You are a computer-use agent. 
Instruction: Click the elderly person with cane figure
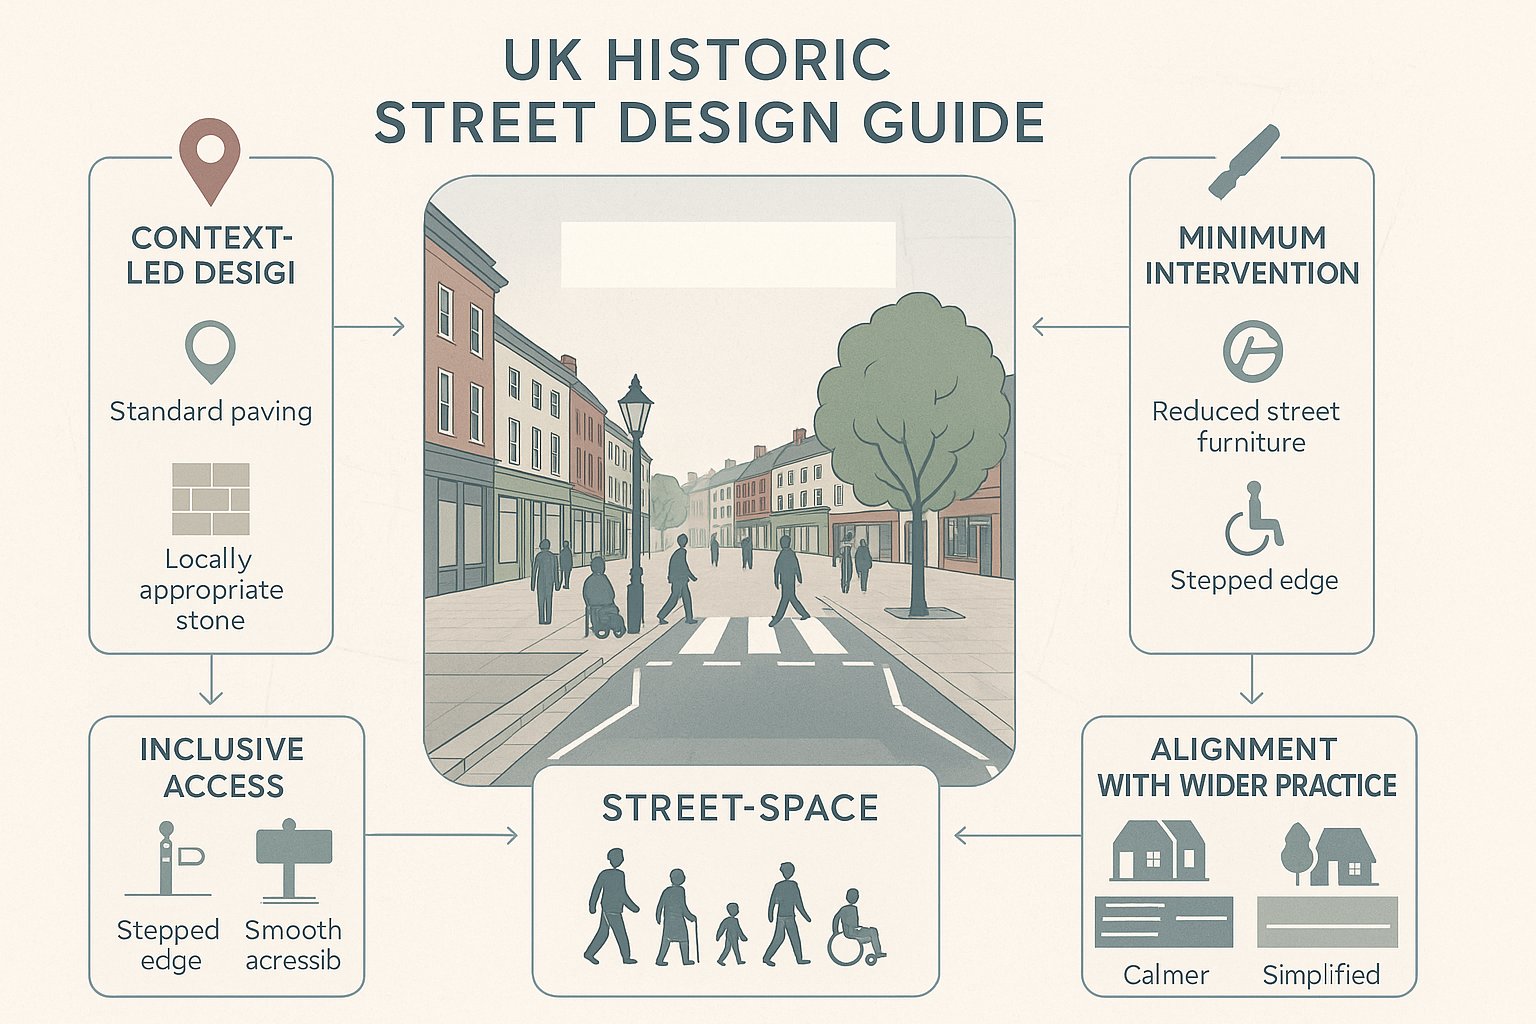[677, 917]
